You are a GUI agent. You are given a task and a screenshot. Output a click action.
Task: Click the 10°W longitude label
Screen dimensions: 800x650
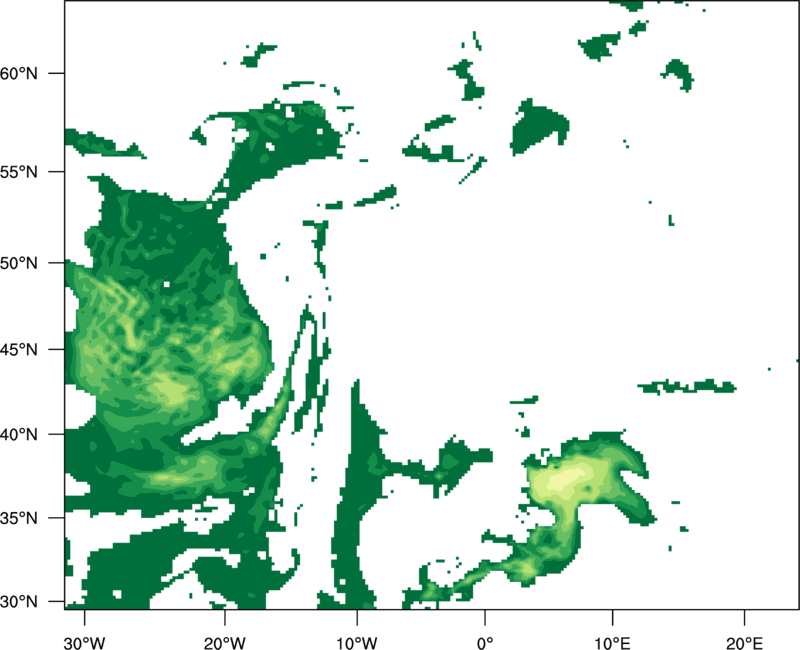pyautogui.click(x=357, y=643)
